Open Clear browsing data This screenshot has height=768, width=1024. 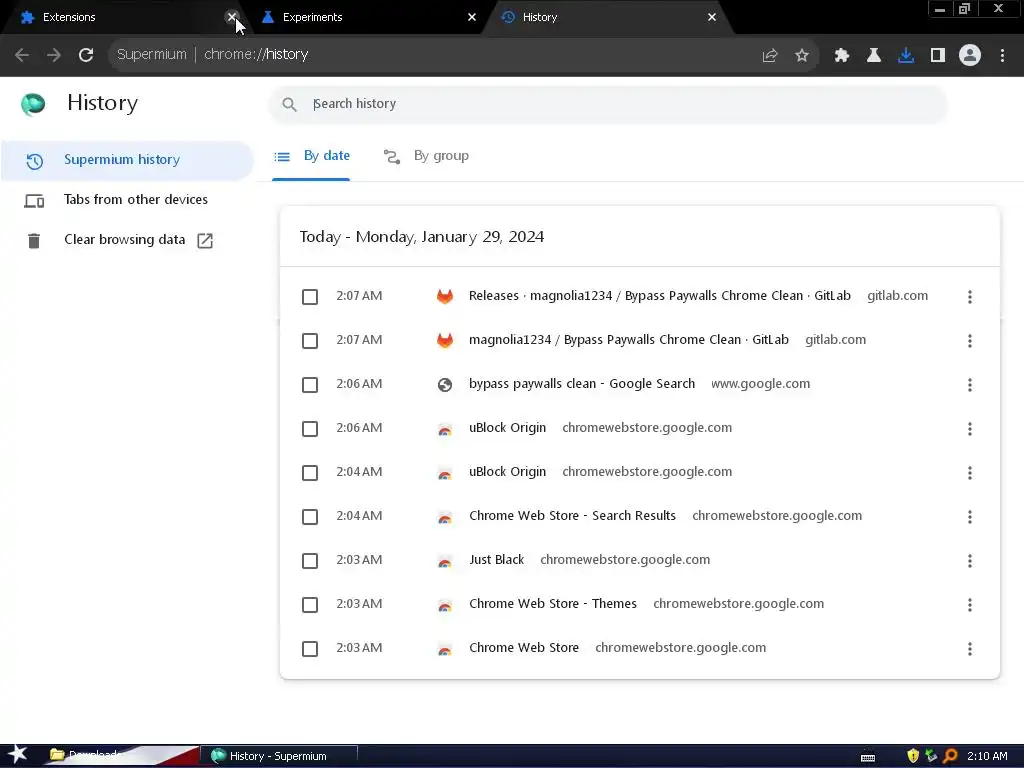coord(127,240)
